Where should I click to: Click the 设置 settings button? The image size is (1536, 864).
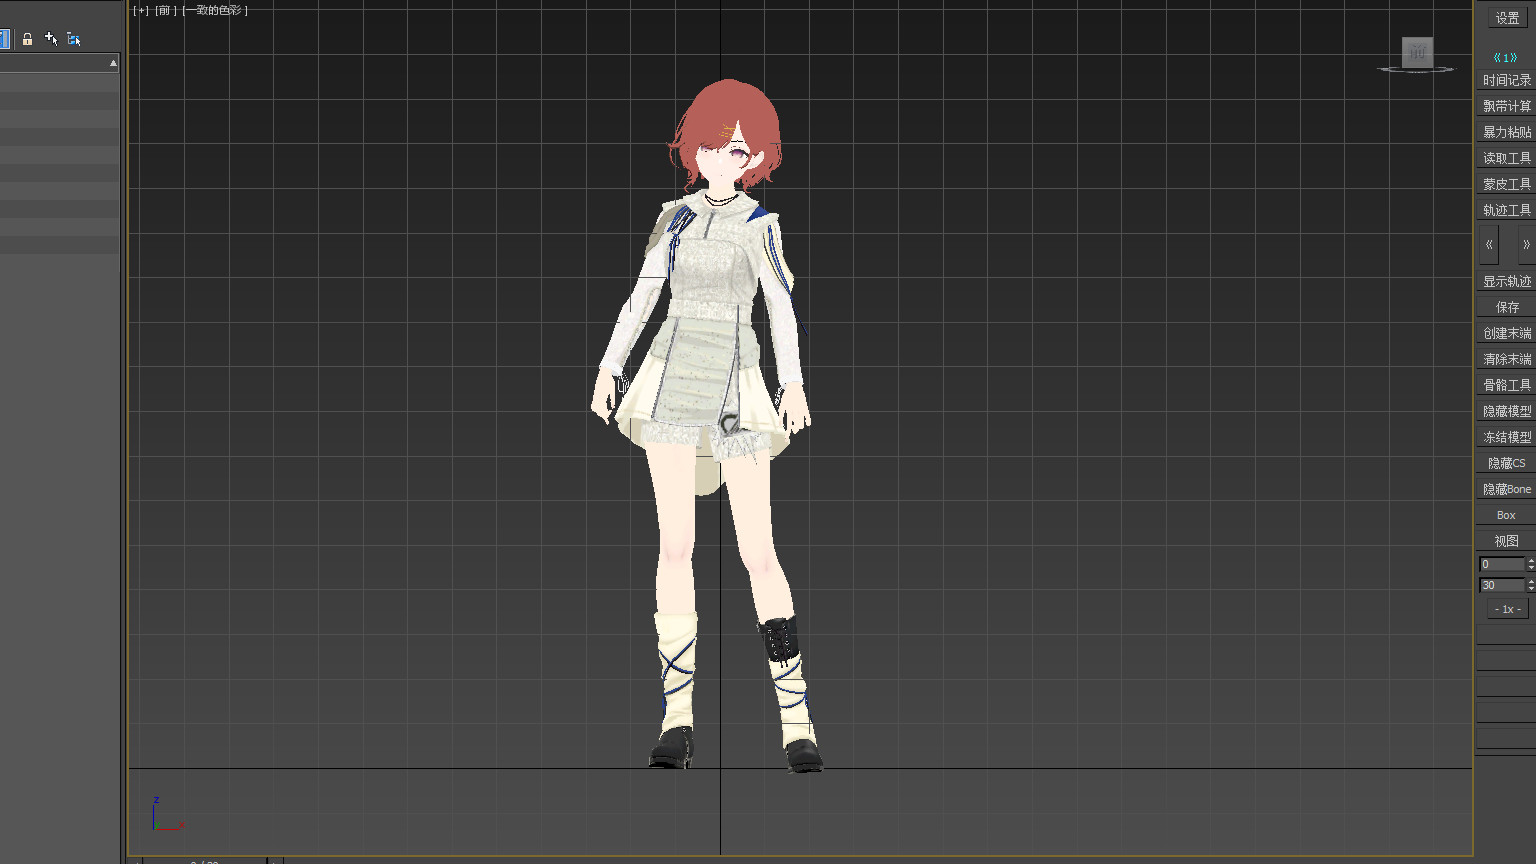[x=1507, y=18]
